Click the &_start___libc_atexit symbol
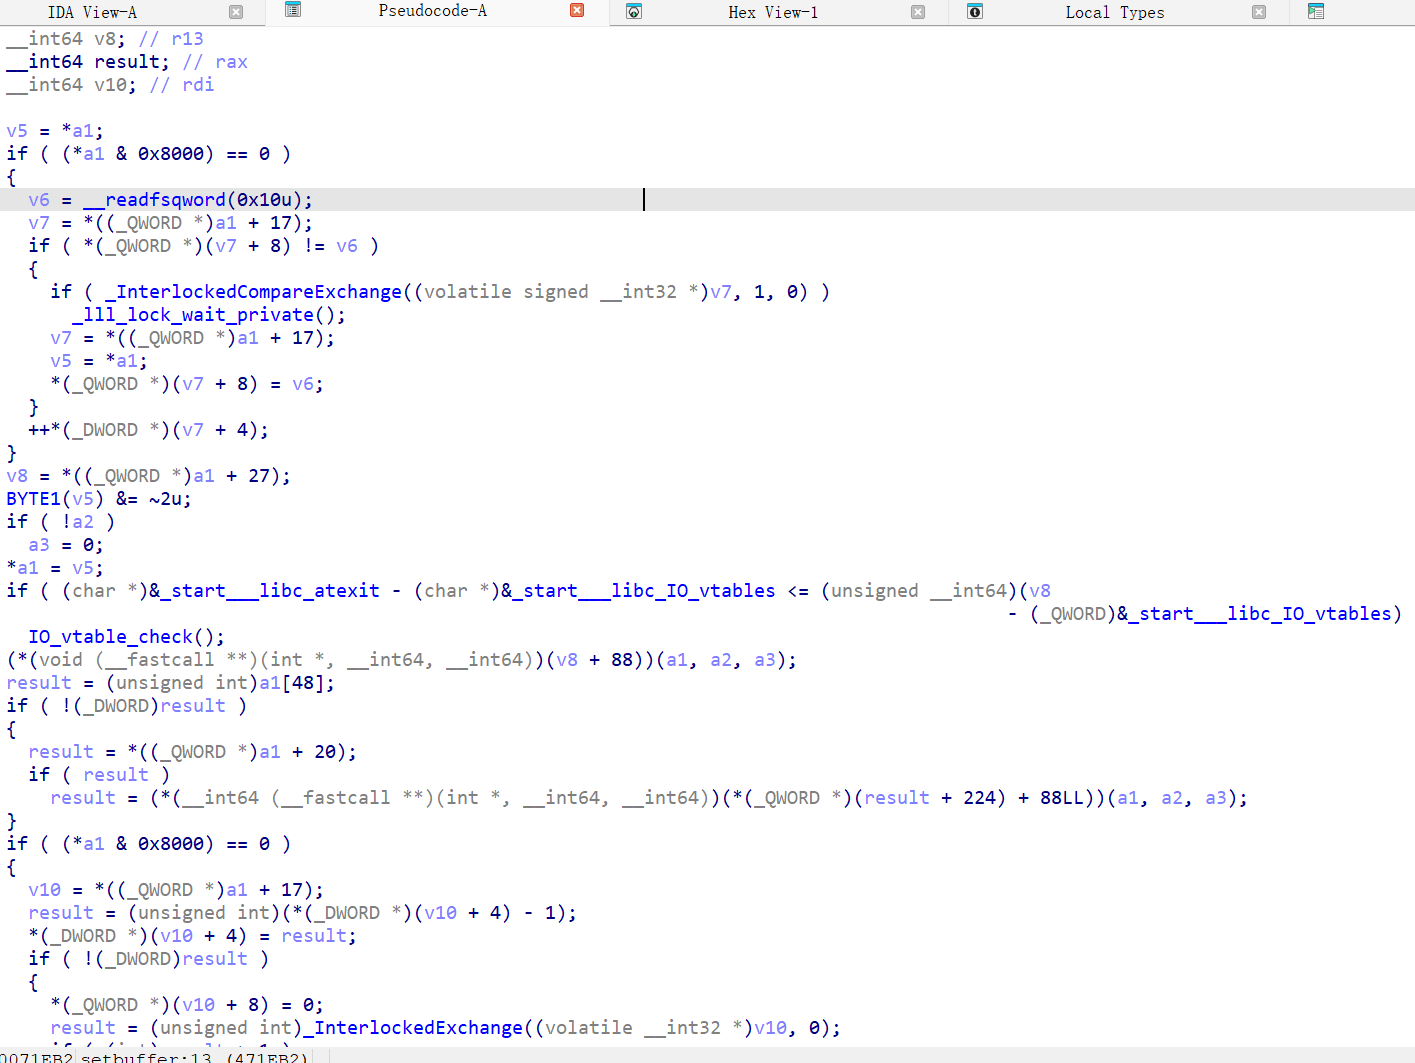 (x=265, y=591)
